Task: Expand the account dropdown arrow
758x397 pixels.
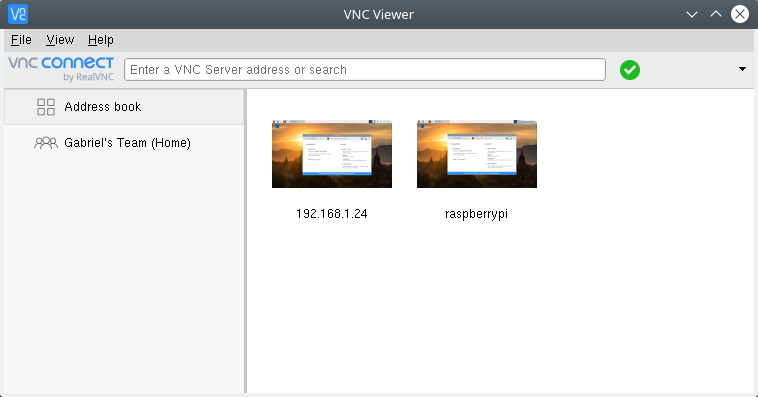Action: coord(743,69)
